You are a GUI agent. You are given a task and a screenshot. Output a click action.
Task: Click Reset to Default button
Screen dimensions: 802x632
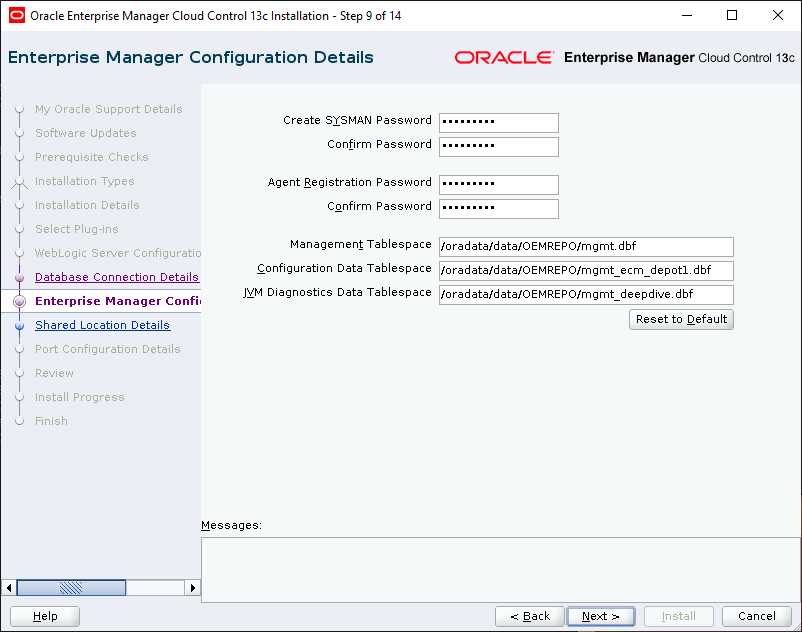pos(681,319)
